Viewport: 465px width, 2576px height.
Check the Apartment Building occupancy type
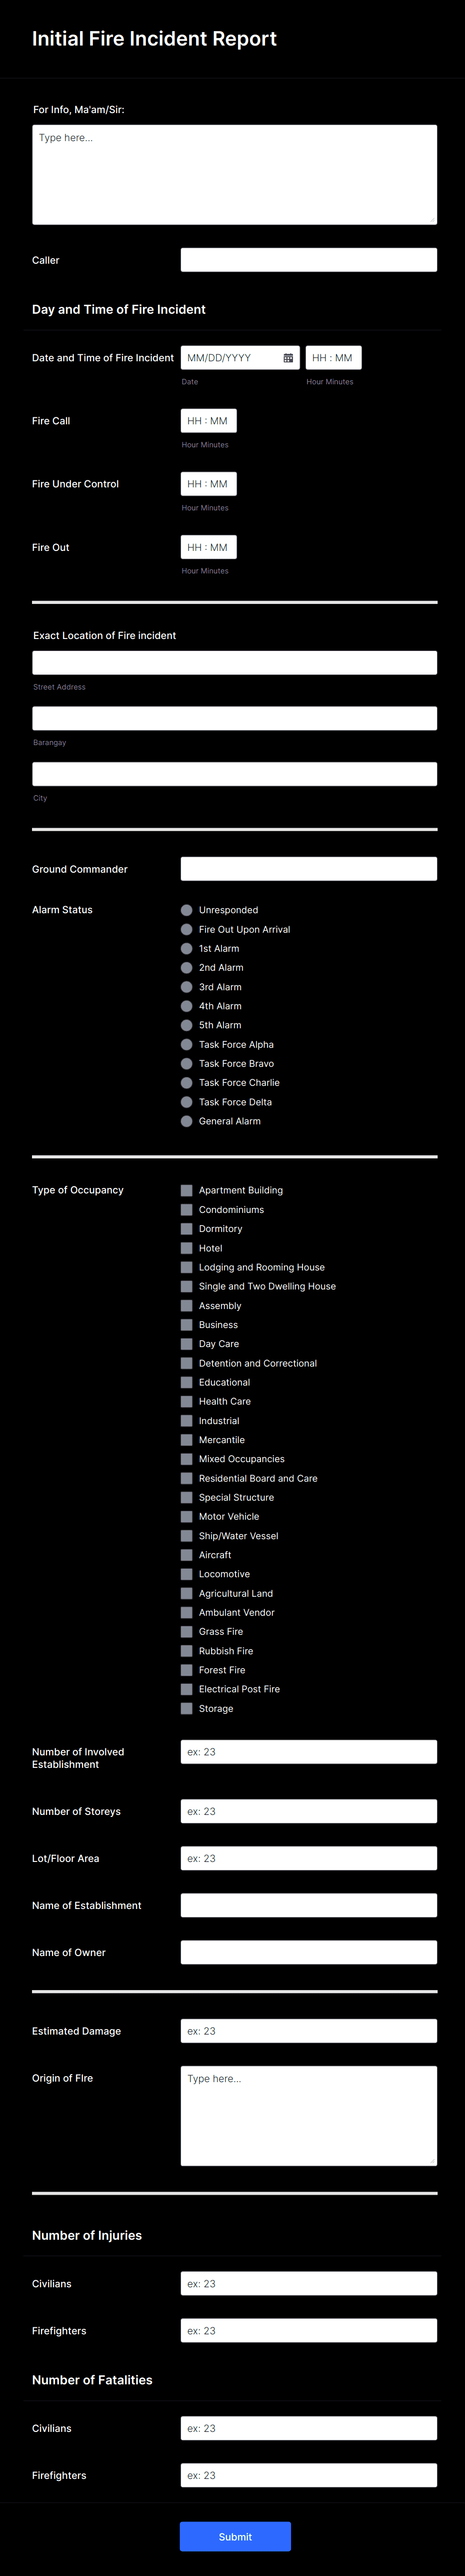pos(186,1190)
